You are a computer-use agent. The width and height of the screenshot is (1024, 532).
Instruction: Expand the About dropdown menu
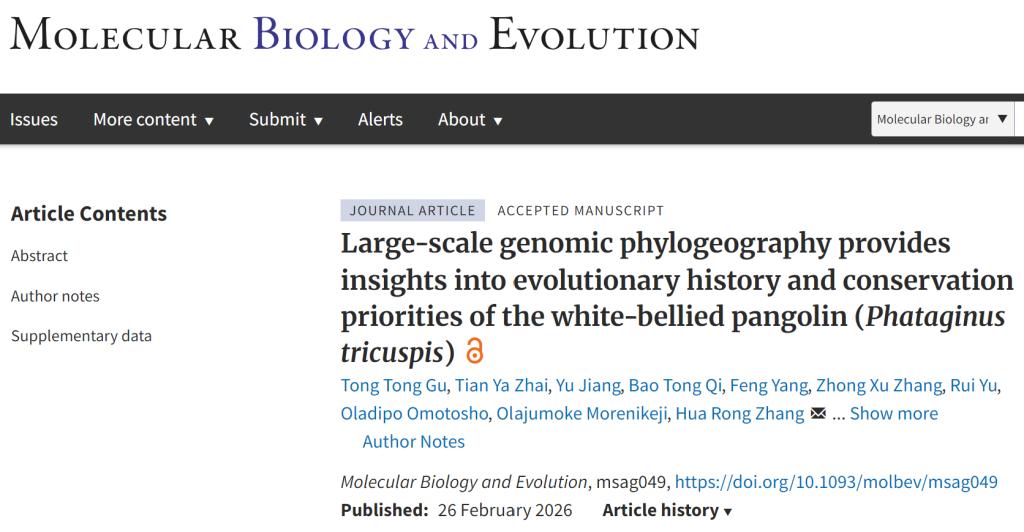(x=470, y=119)
